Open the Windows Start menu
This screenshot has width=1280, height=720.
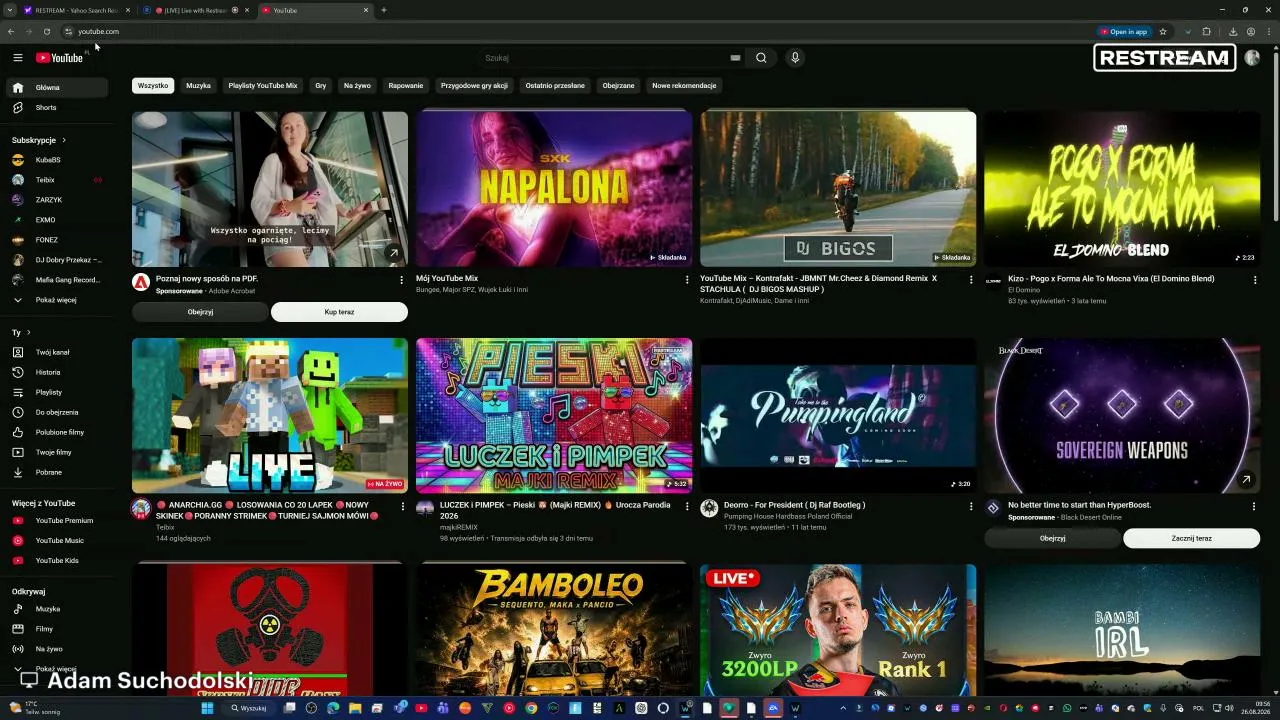pyautogui.click(x=207, y=708)
